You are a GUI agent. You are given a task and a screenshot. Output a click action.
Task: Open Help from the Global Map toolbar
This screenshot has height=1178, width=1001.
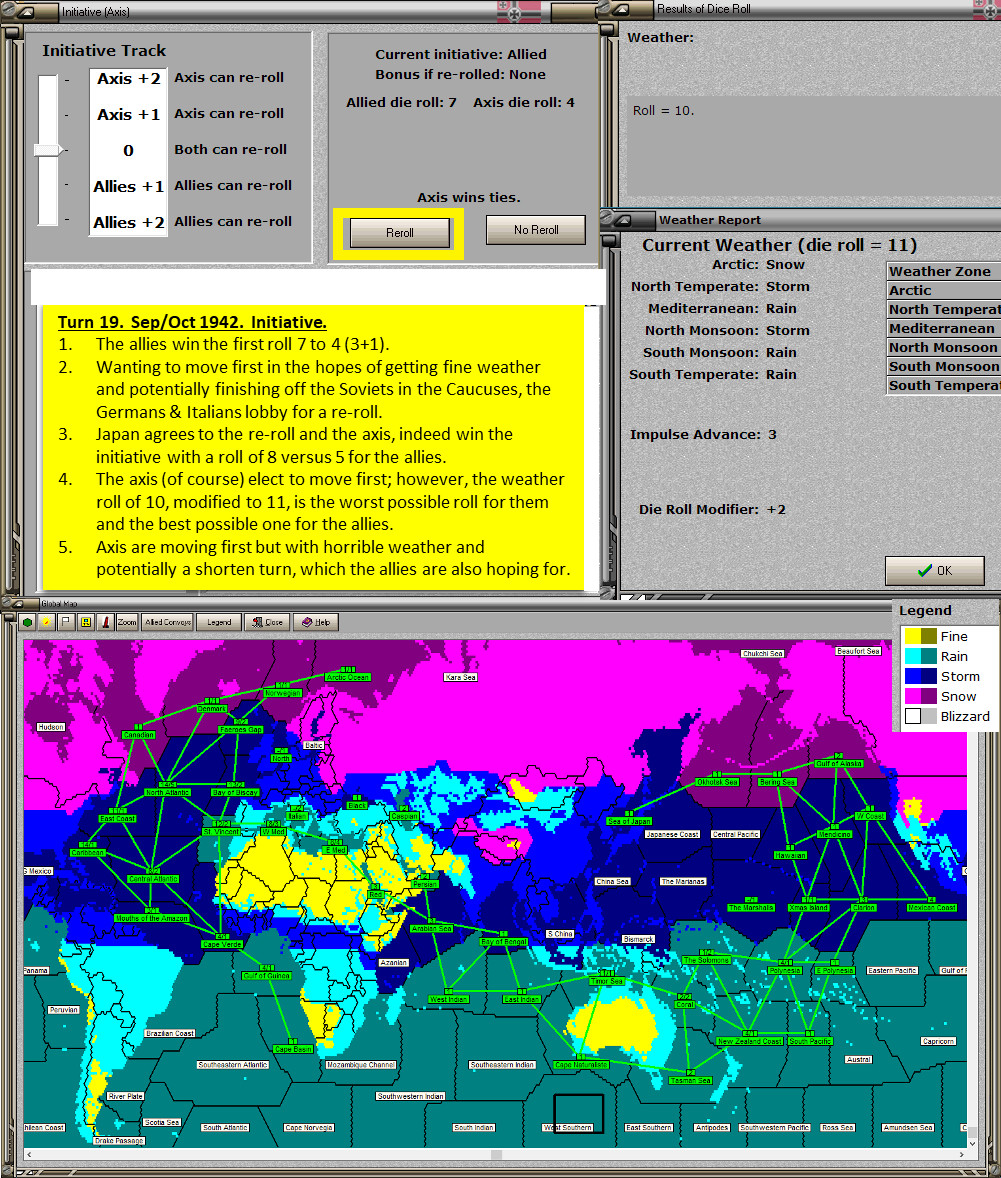click(x=316, y=622)
